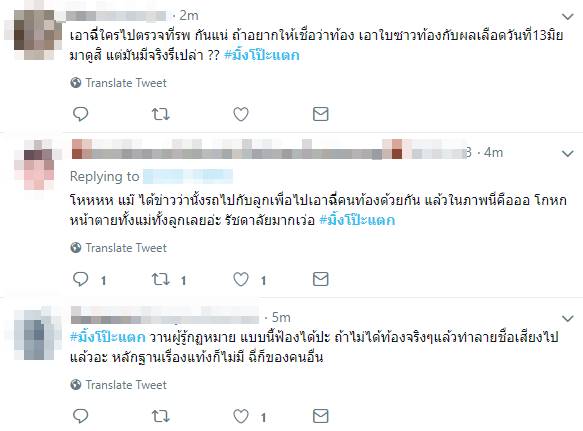Send the 2m tweet via direct message
This screenshot has width=583, height=431.
(x=321, y=114)
